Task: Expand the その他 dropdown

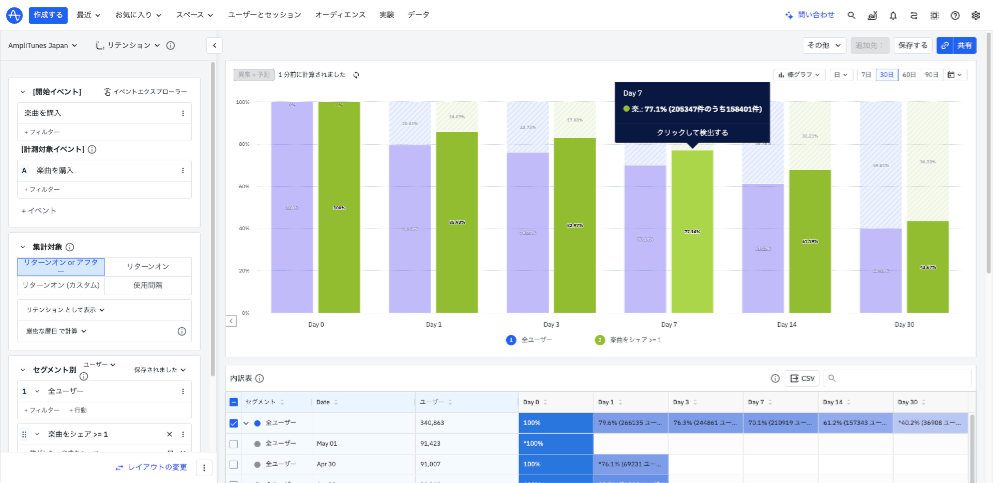Action: pos(824,45)
